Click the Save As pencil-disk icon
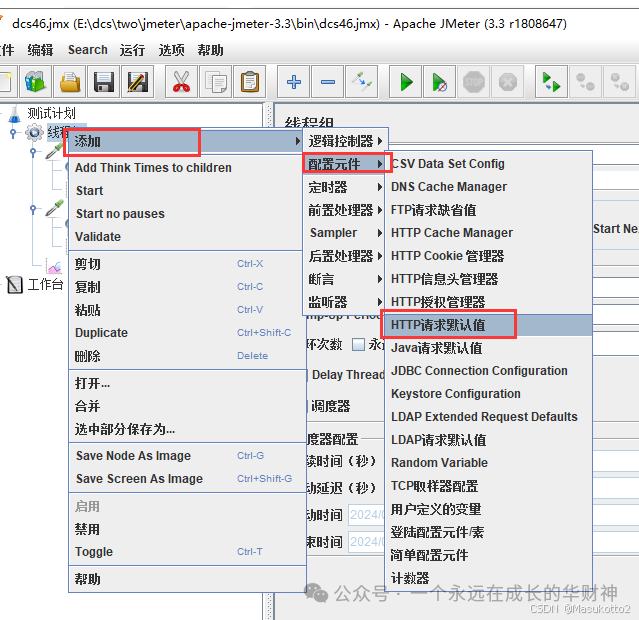Image resolution: width=639 pixels, height=620 pixels. [x=138, y=82]
